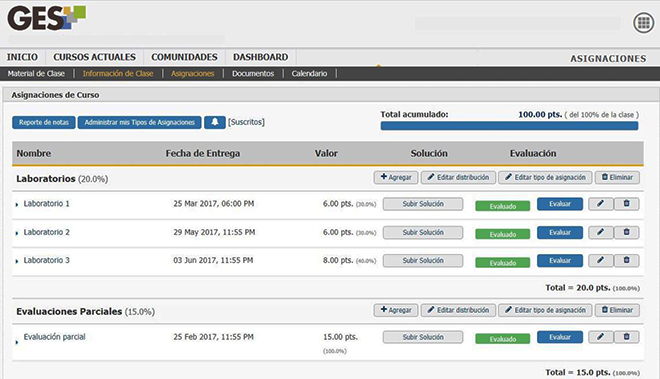Click Administrar mis Tipos de Asignaciones

point(139,123)
